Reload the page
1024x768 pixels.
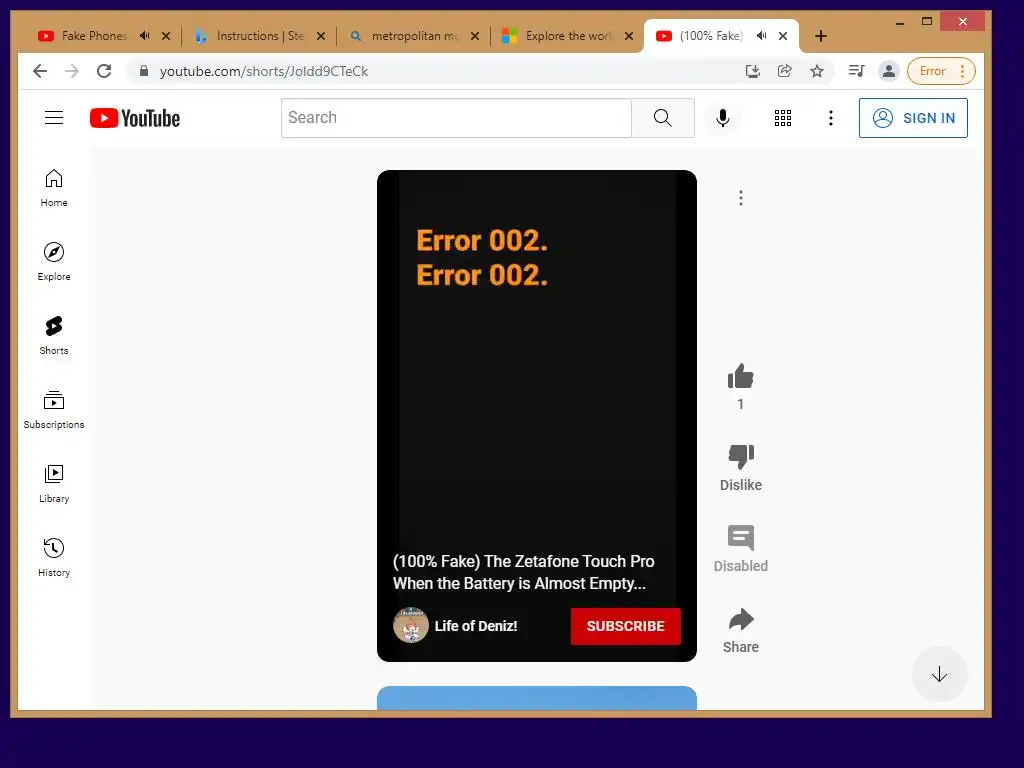click(104, 71)
